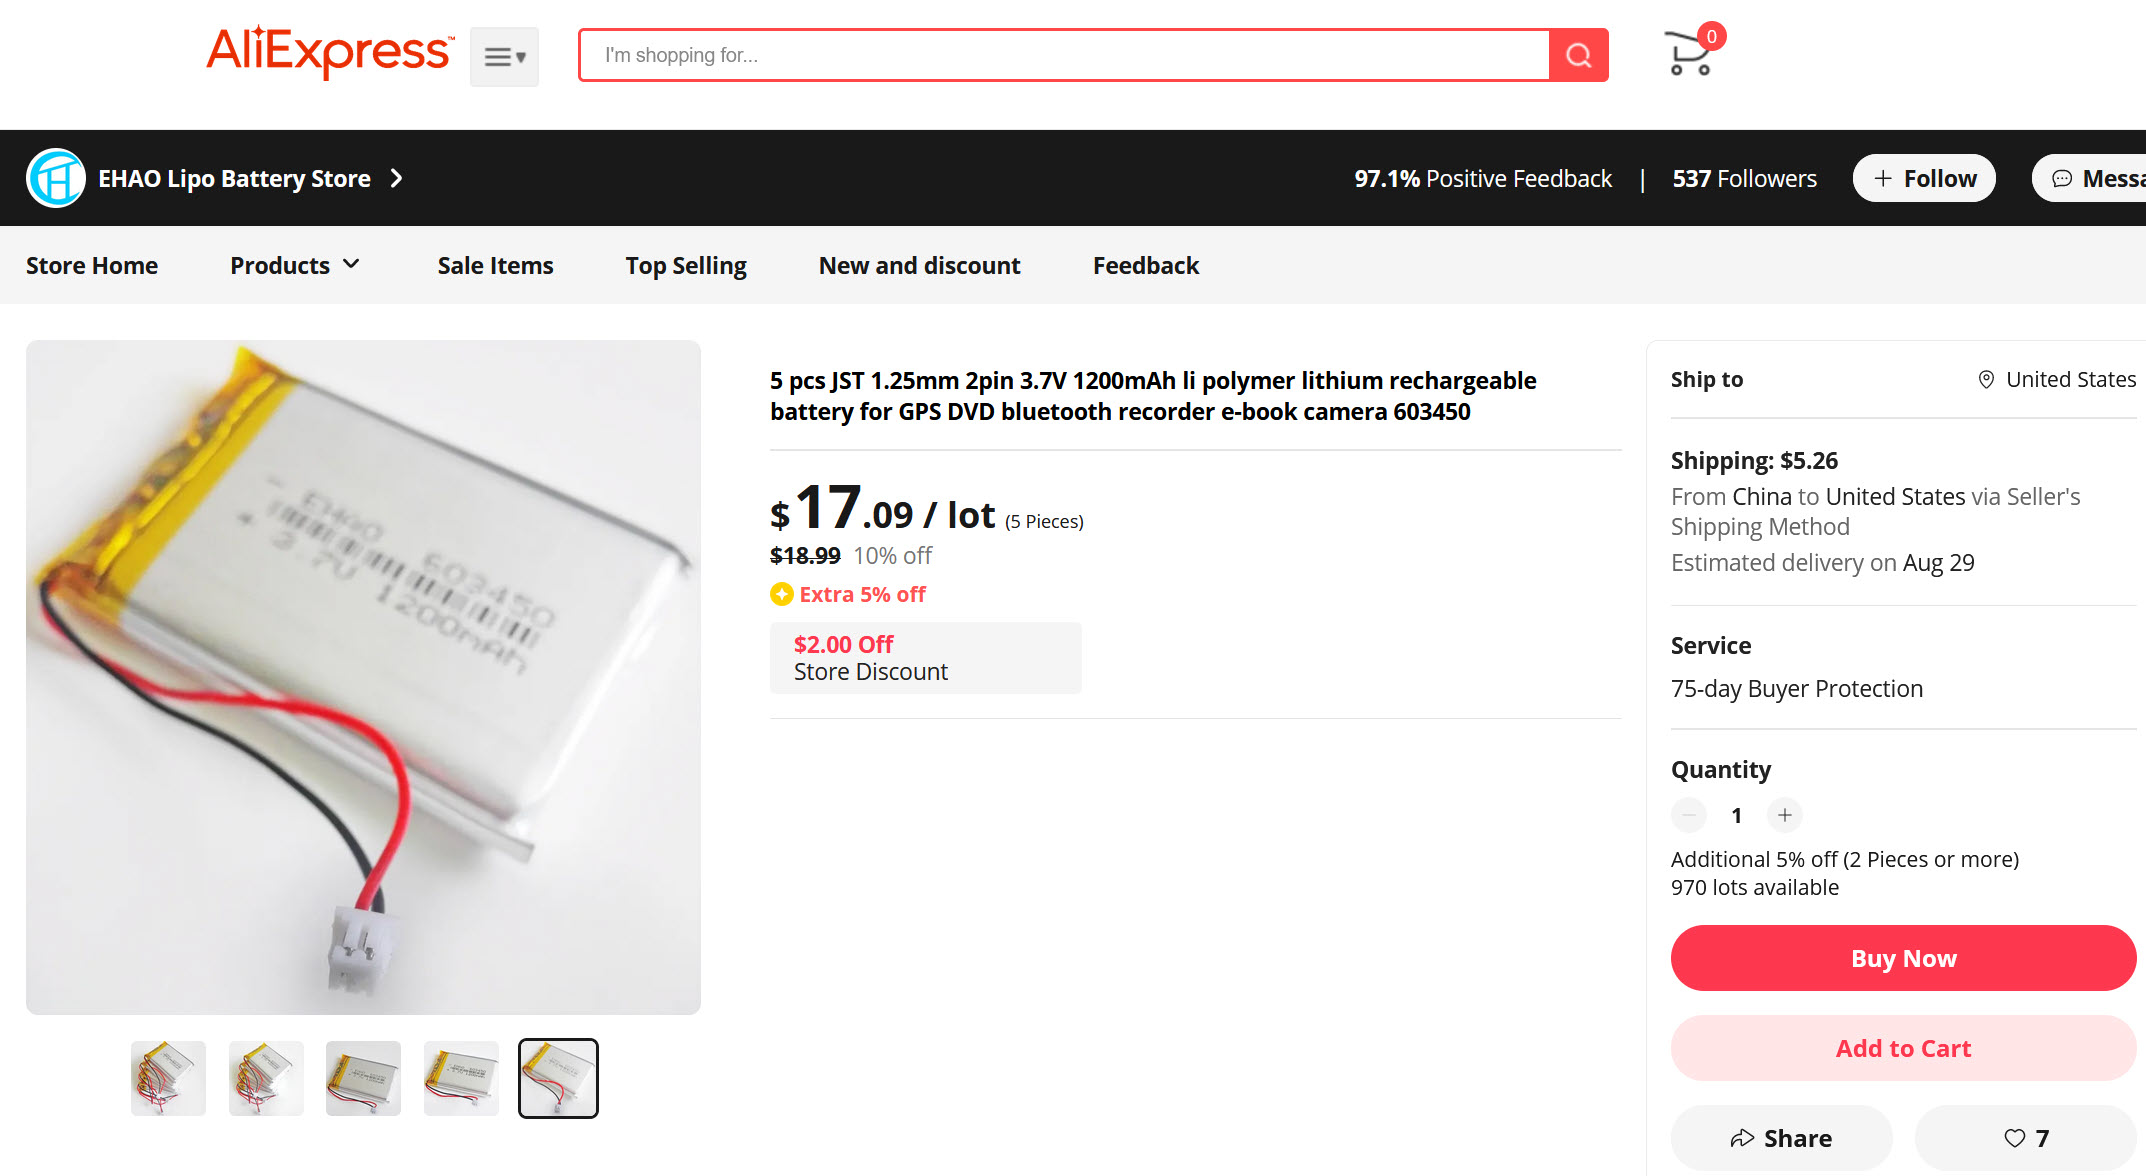Viewport: 2146px width, 1176px height.
Task: Follow the store with the Follow button
Action: [1924, 178]
